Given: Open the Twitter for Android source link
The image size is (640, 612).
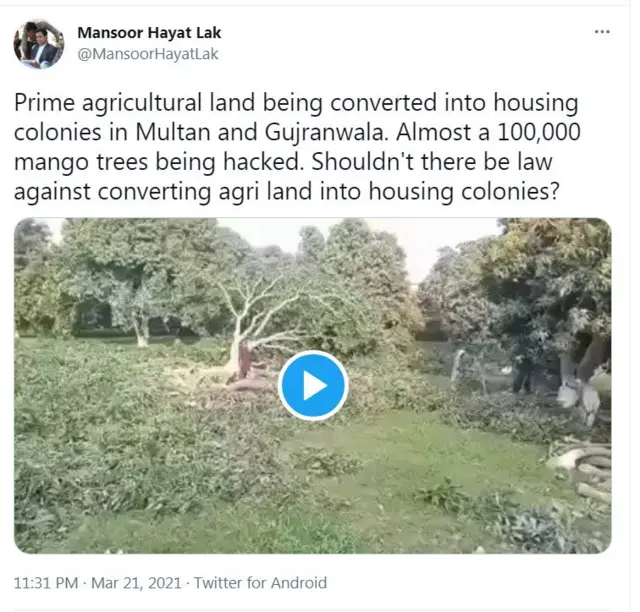Looking at the screenshot, I should point(260,583).
